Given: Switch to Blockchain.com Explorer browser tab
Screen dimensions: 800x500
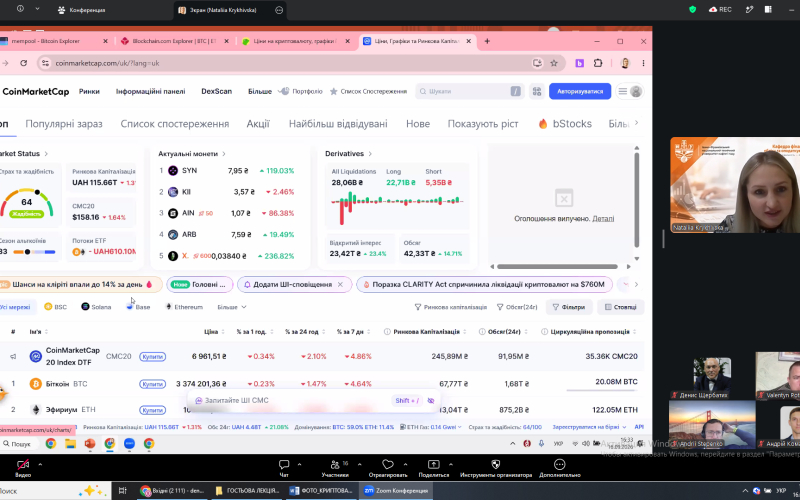Looking at the screenshot, I should pos(174,41).
